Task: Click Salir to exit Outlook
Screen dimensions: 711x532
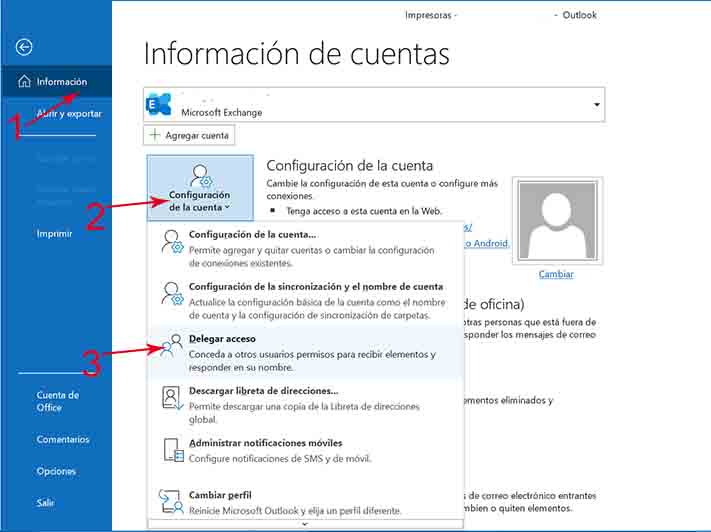Action: 45,503
